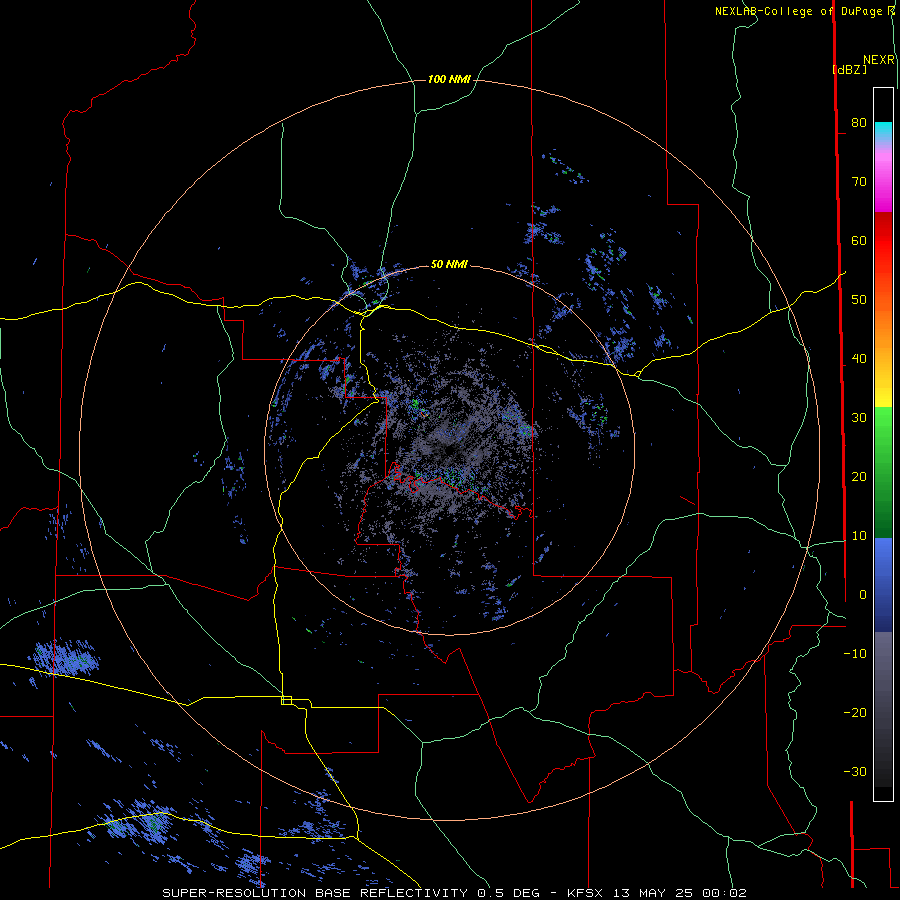Click the 100 NMI range ring label

[449, 79]
